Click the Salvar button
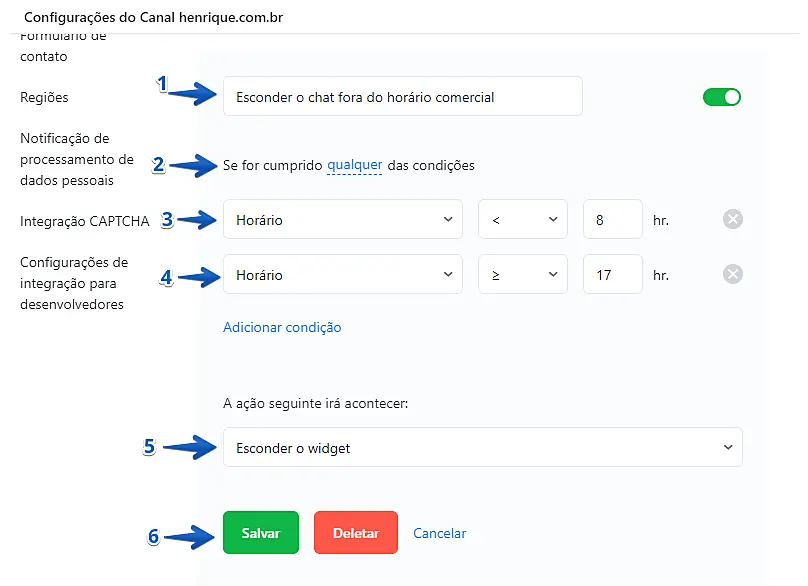808x586 pixels. pyautogui.click(x=260, y=533)
